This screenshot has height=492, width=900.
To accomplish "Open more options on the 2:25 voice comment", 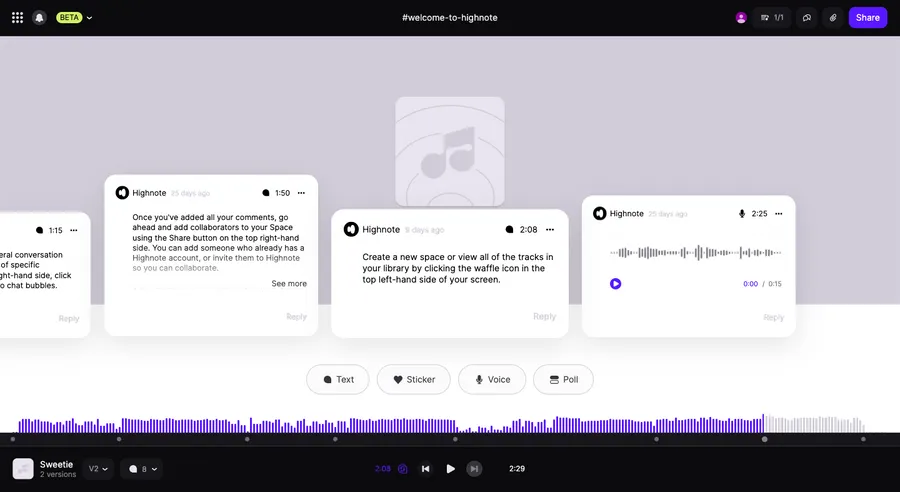I will (x=778, y=214).
